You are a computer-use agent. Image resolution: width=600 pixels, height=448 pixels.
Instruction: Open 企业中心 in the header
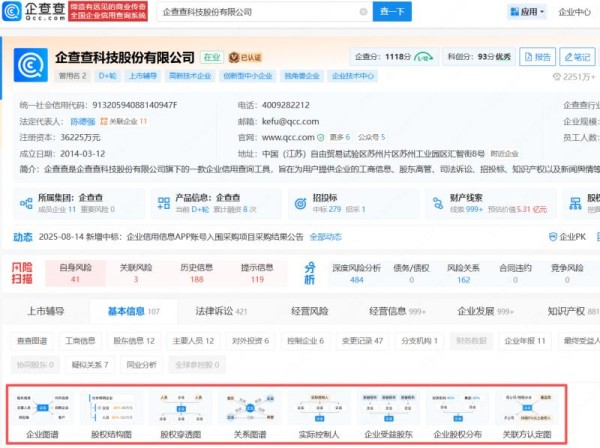575,12
